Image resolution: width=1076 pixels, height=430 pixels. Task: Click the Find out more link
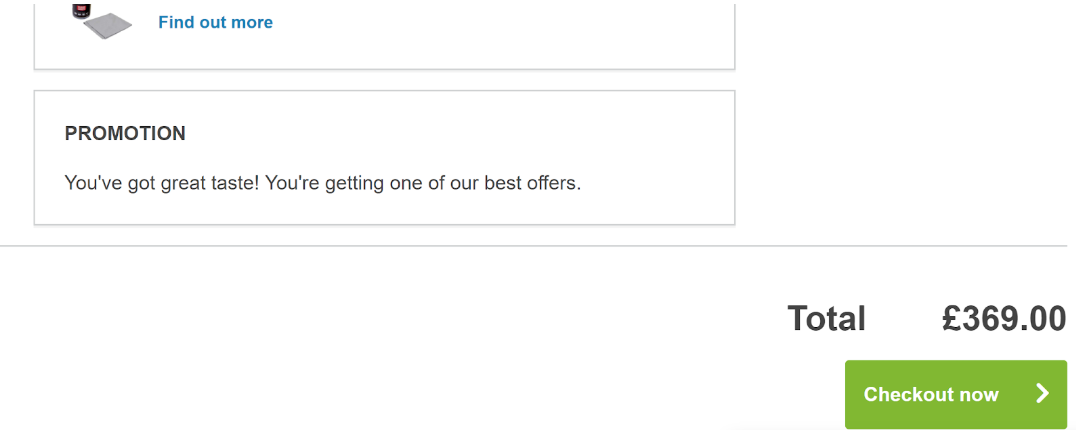click(215, 22)
